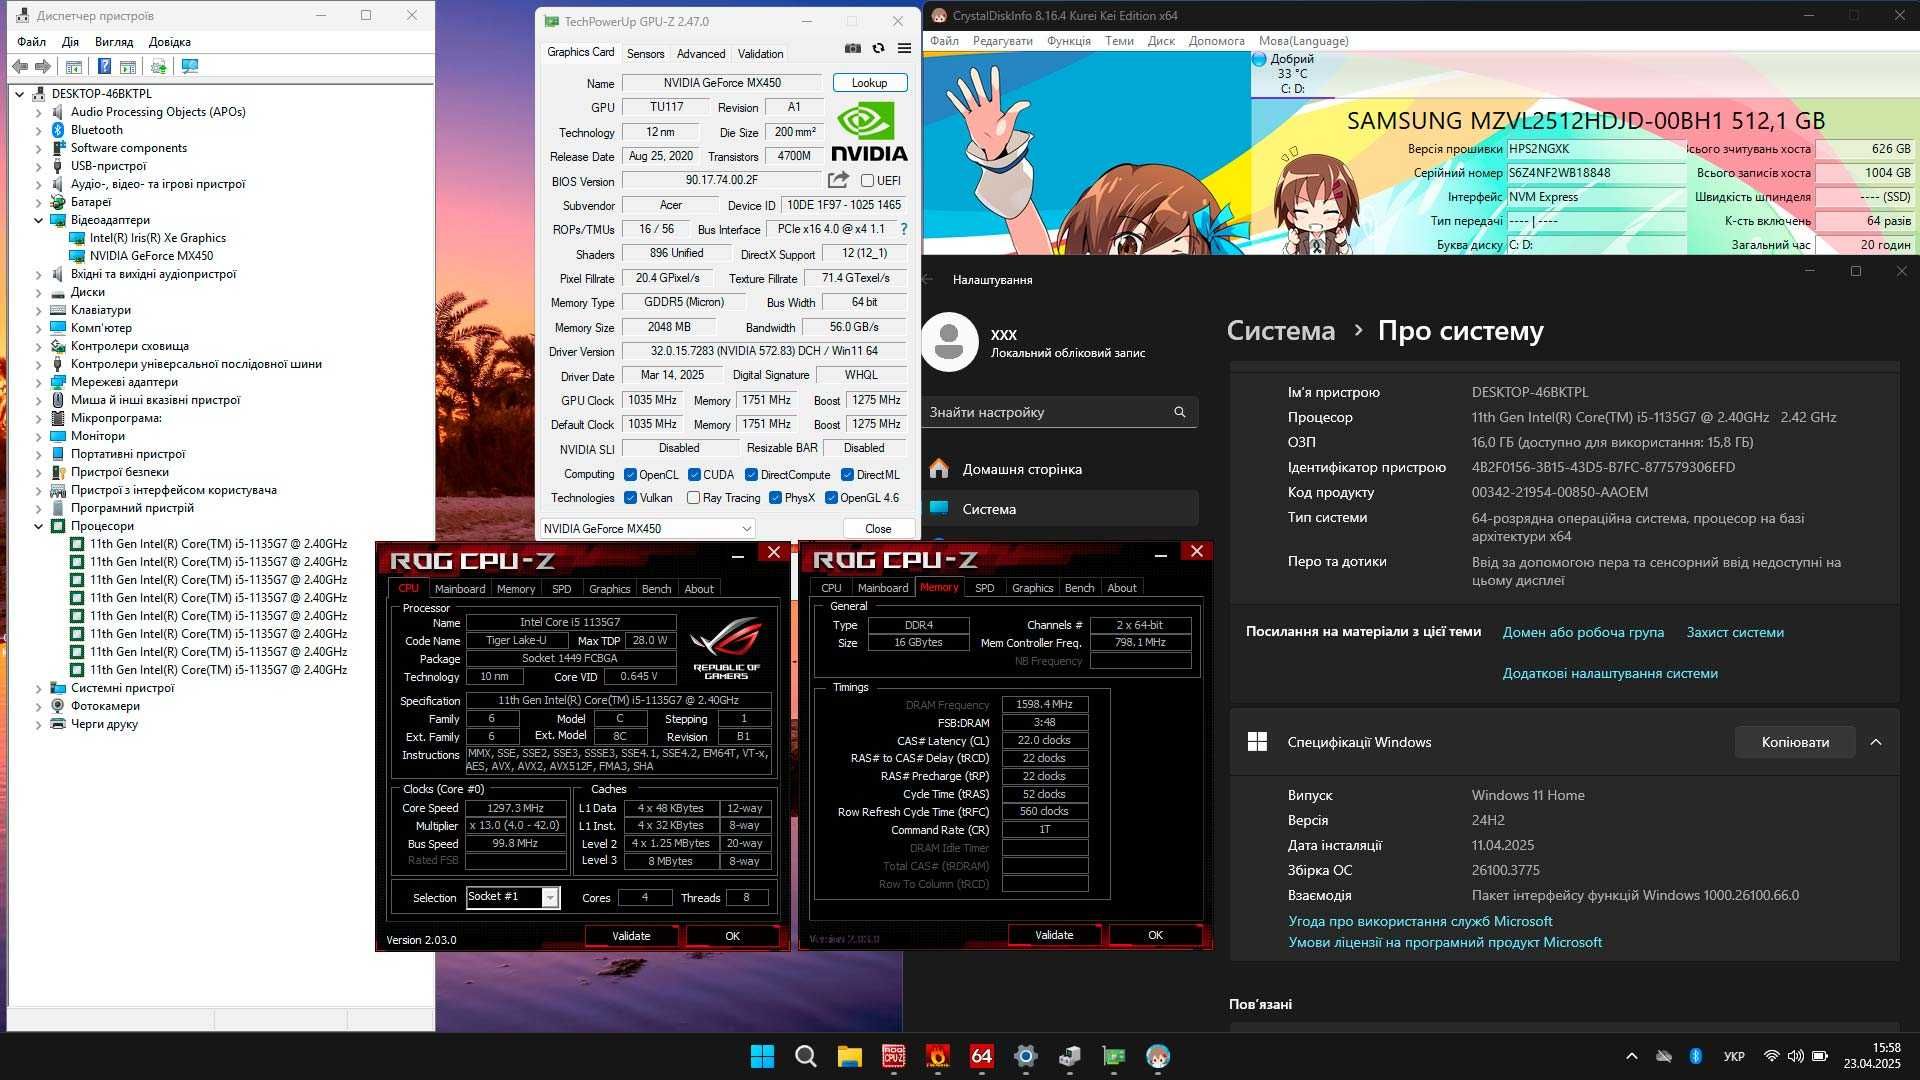
Task: Select NVIDIA GeForce MX450 in device tree
Action: (x=151, y=256)
